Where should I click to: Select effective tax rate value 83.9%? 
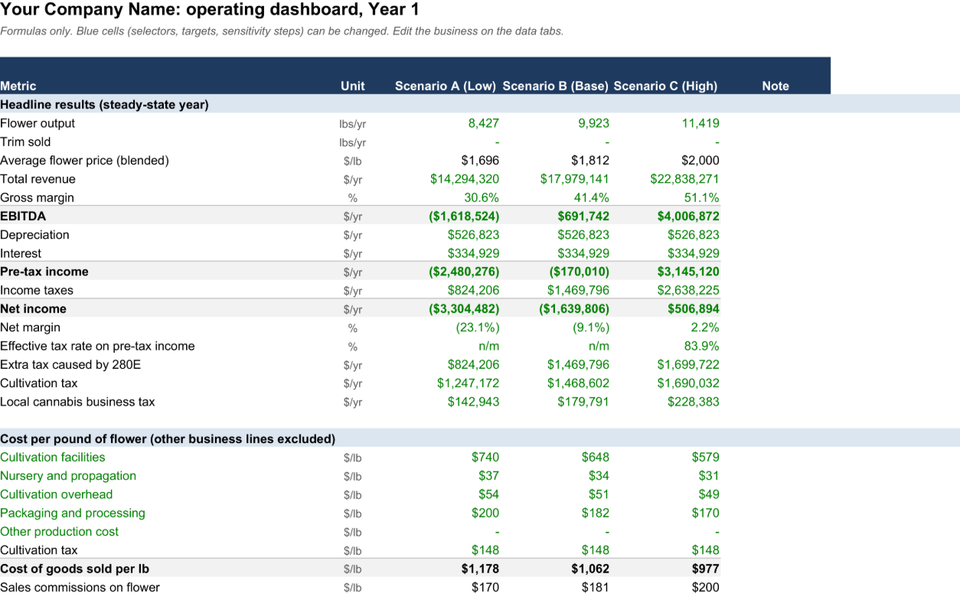pyautogui.click(x=702, y=346)
